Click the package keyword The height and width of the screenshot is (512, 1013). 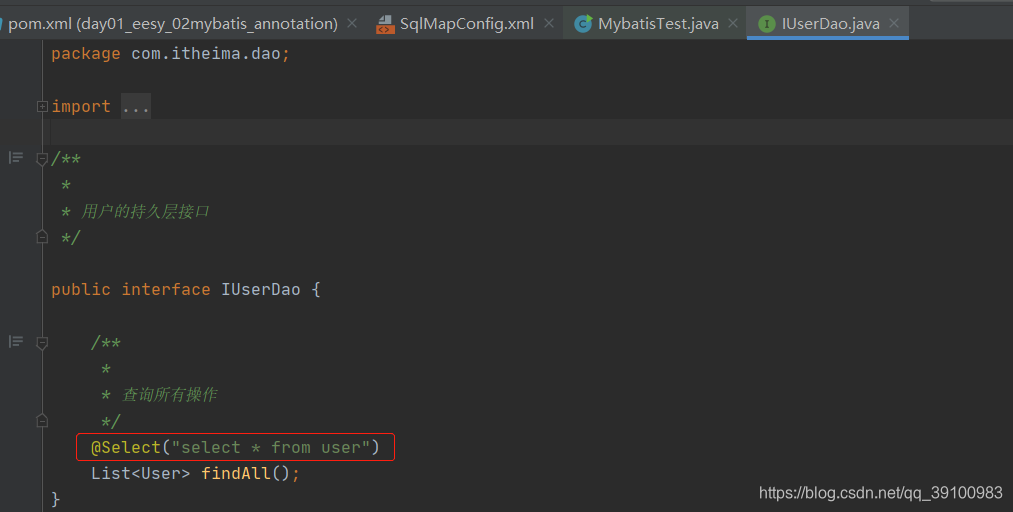86,54
